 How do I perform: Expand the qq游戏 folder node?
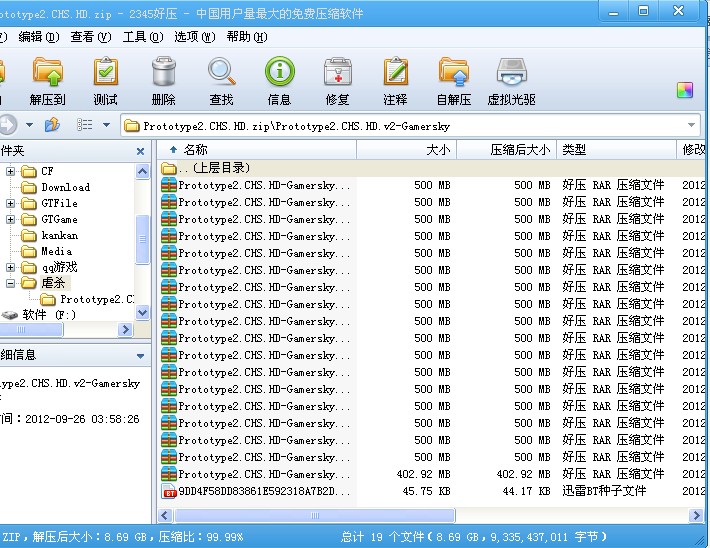point(10,267)
